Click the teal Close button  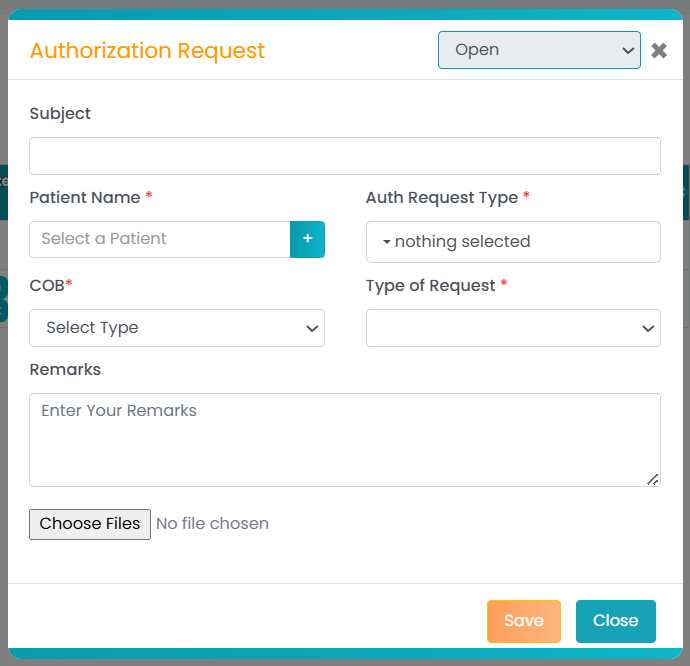click(616, 621)
